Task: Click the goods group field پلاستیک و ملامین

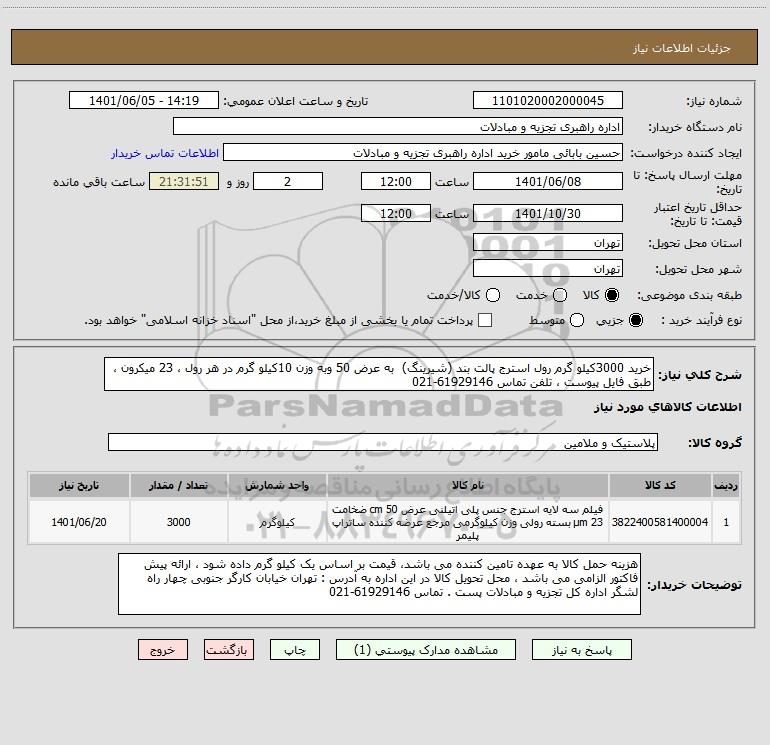Action: point(383,442)
